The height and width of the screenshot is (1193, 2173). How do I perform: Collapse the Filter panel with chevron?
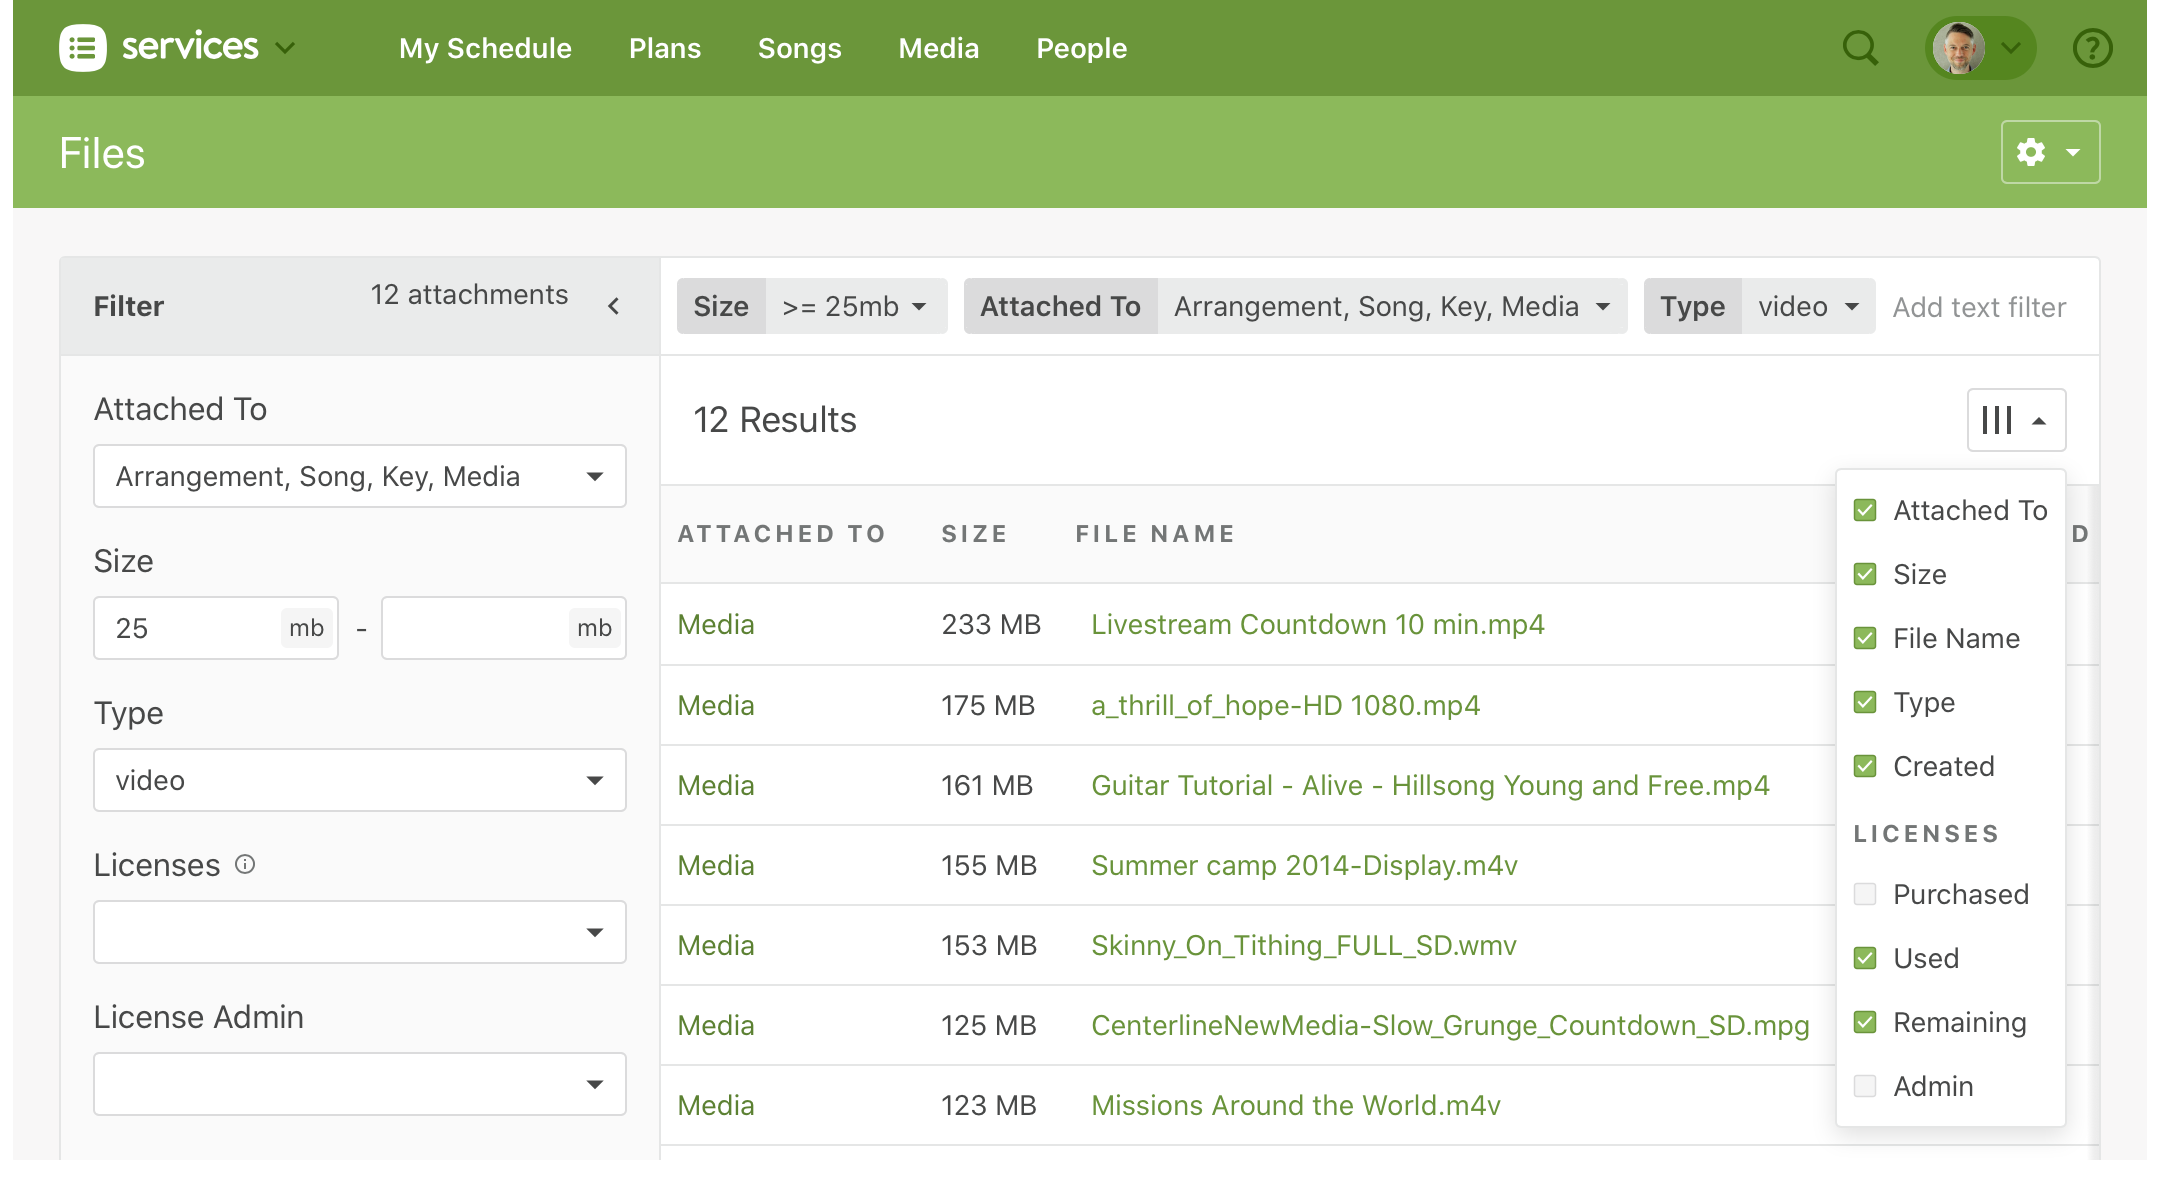click(x=614, y=306)
